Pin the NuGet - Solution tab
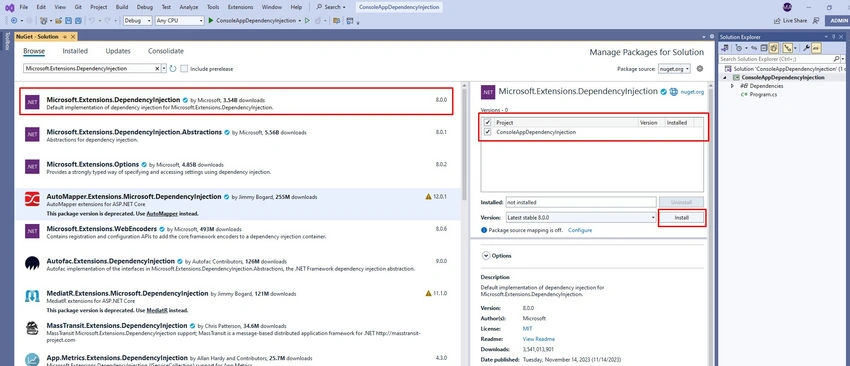 65,36
